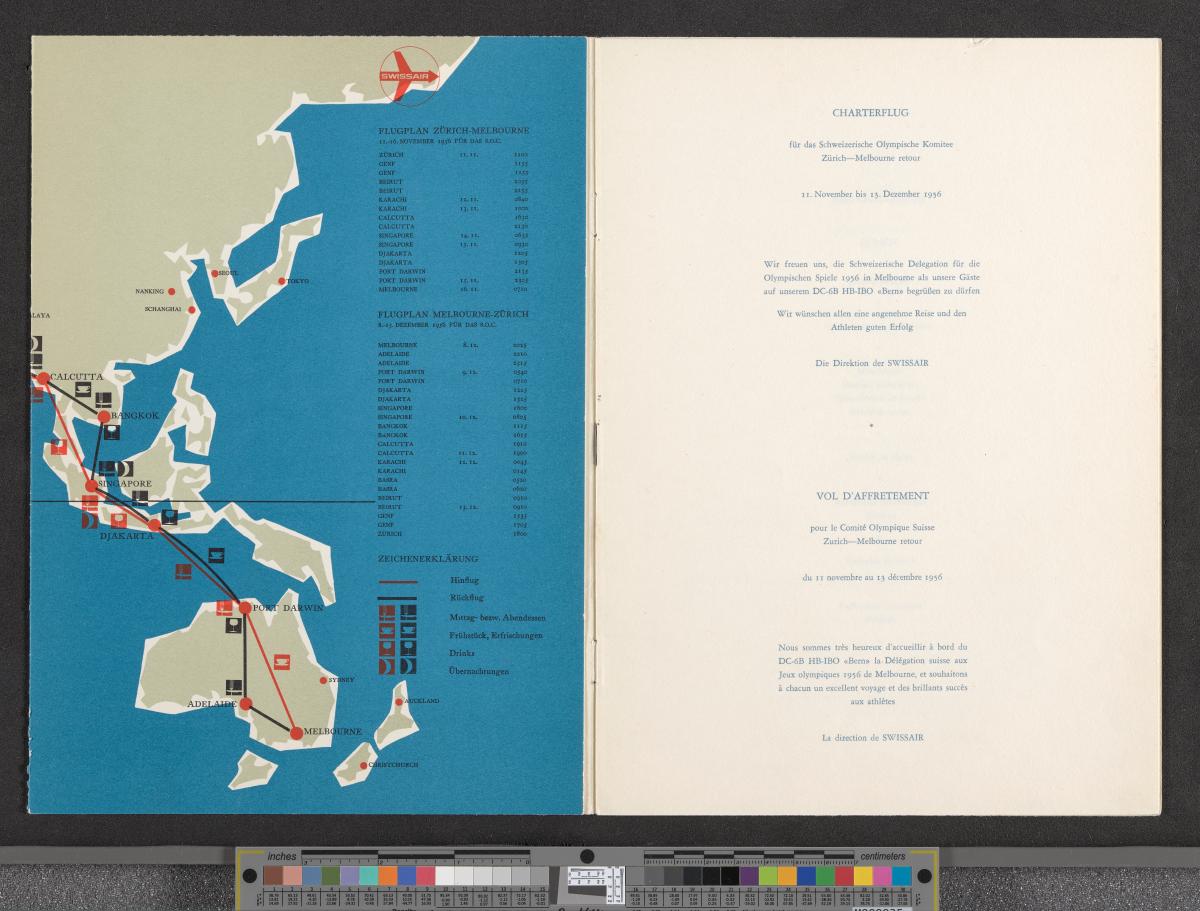Click the 'ADELAIDE' map label

(x=211, y=704)
